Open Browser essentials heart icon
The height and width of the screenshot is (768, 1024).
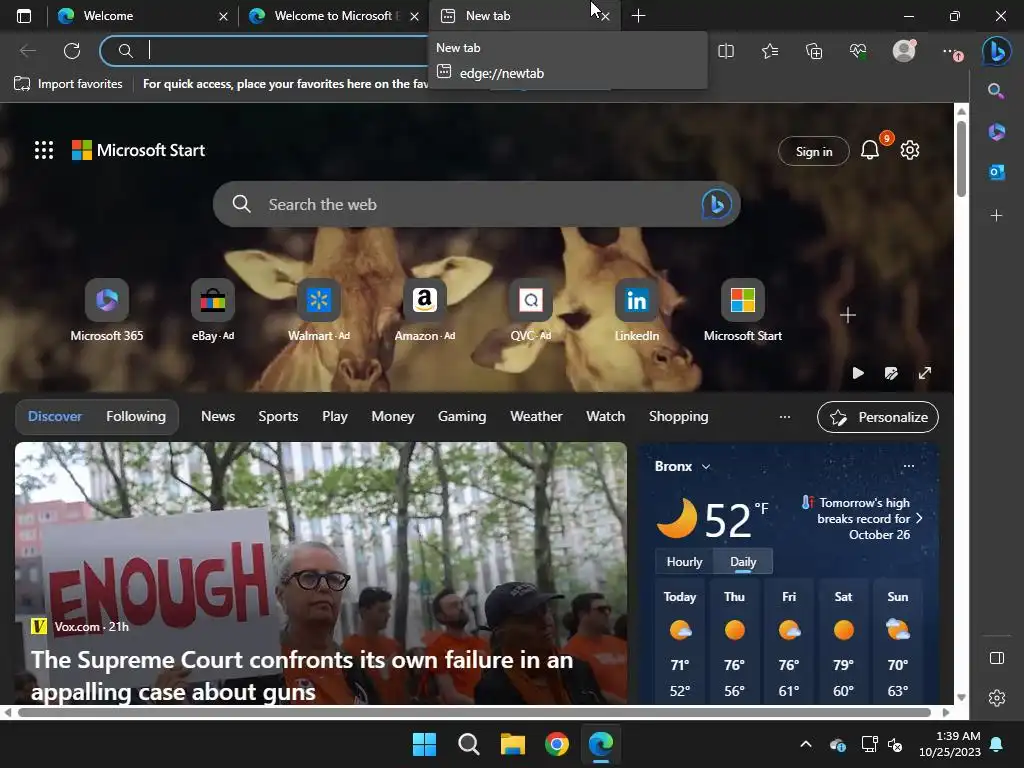pyautogui.click(x=858, y=51)
